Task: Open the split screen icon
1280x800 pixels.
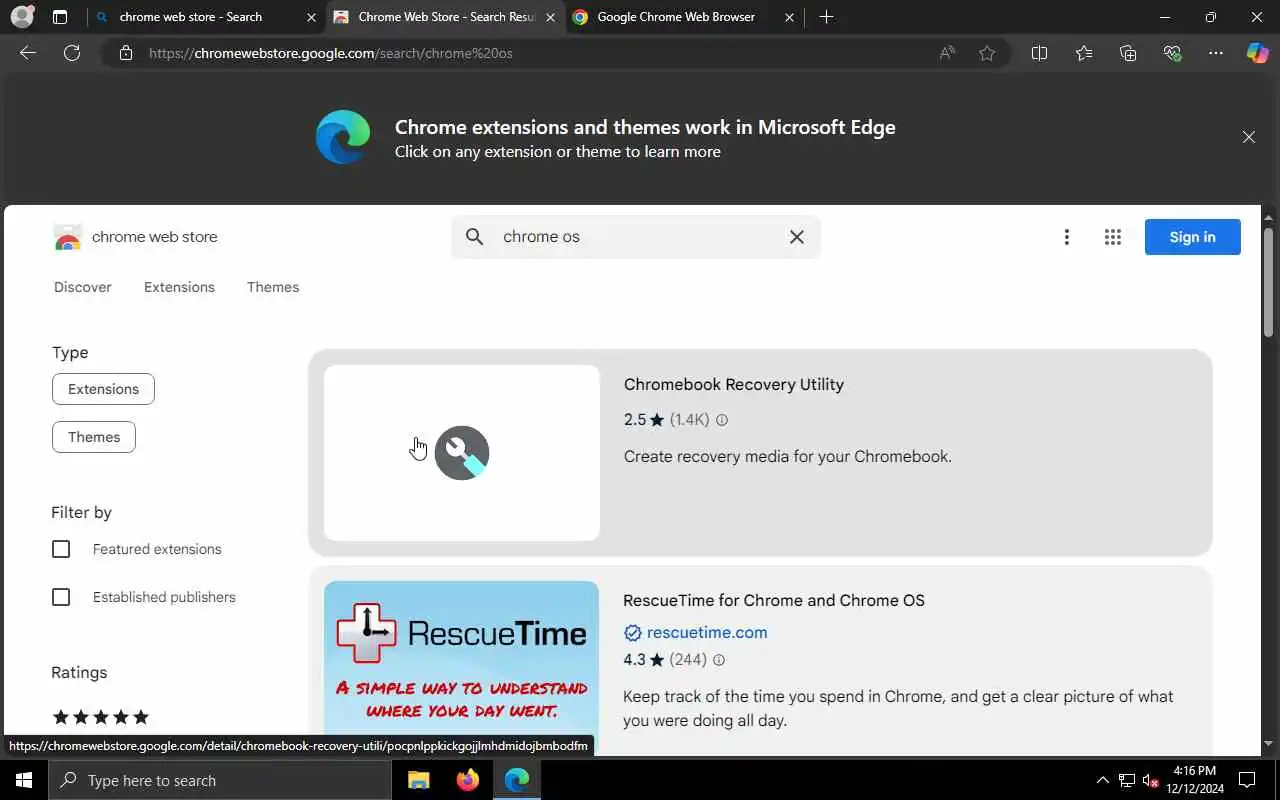Action: [x=1039, y=53]
